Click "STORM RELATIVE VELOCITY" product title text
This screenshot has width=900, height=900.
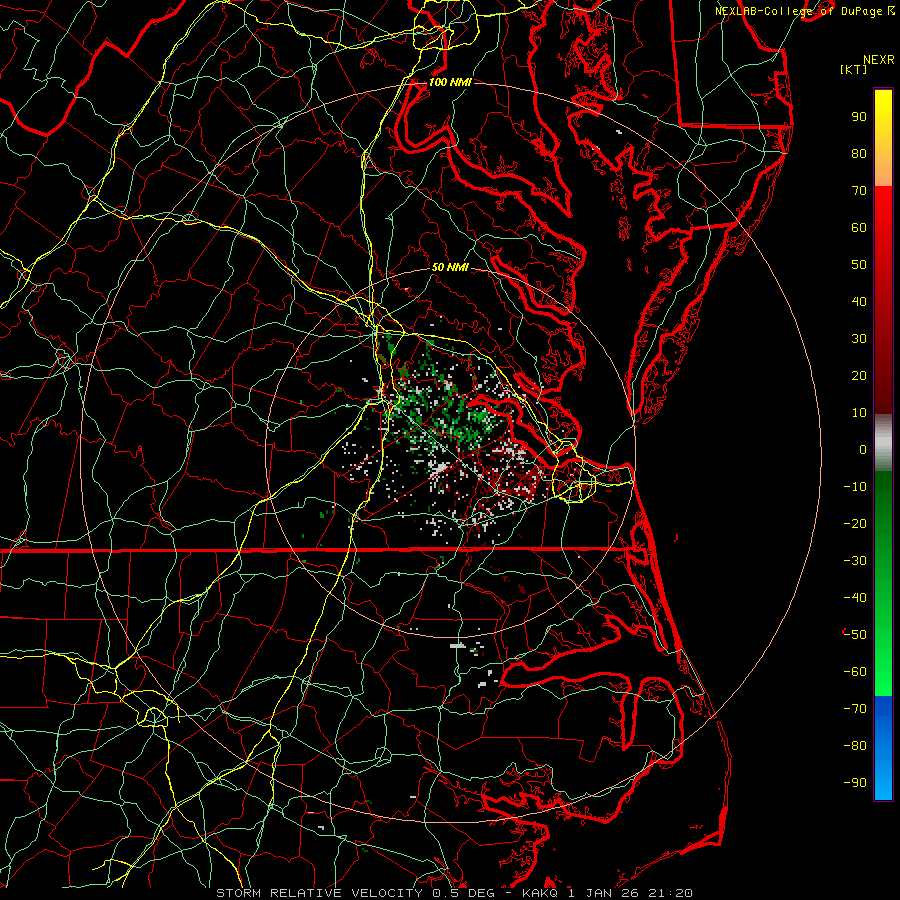click(319, 893)
